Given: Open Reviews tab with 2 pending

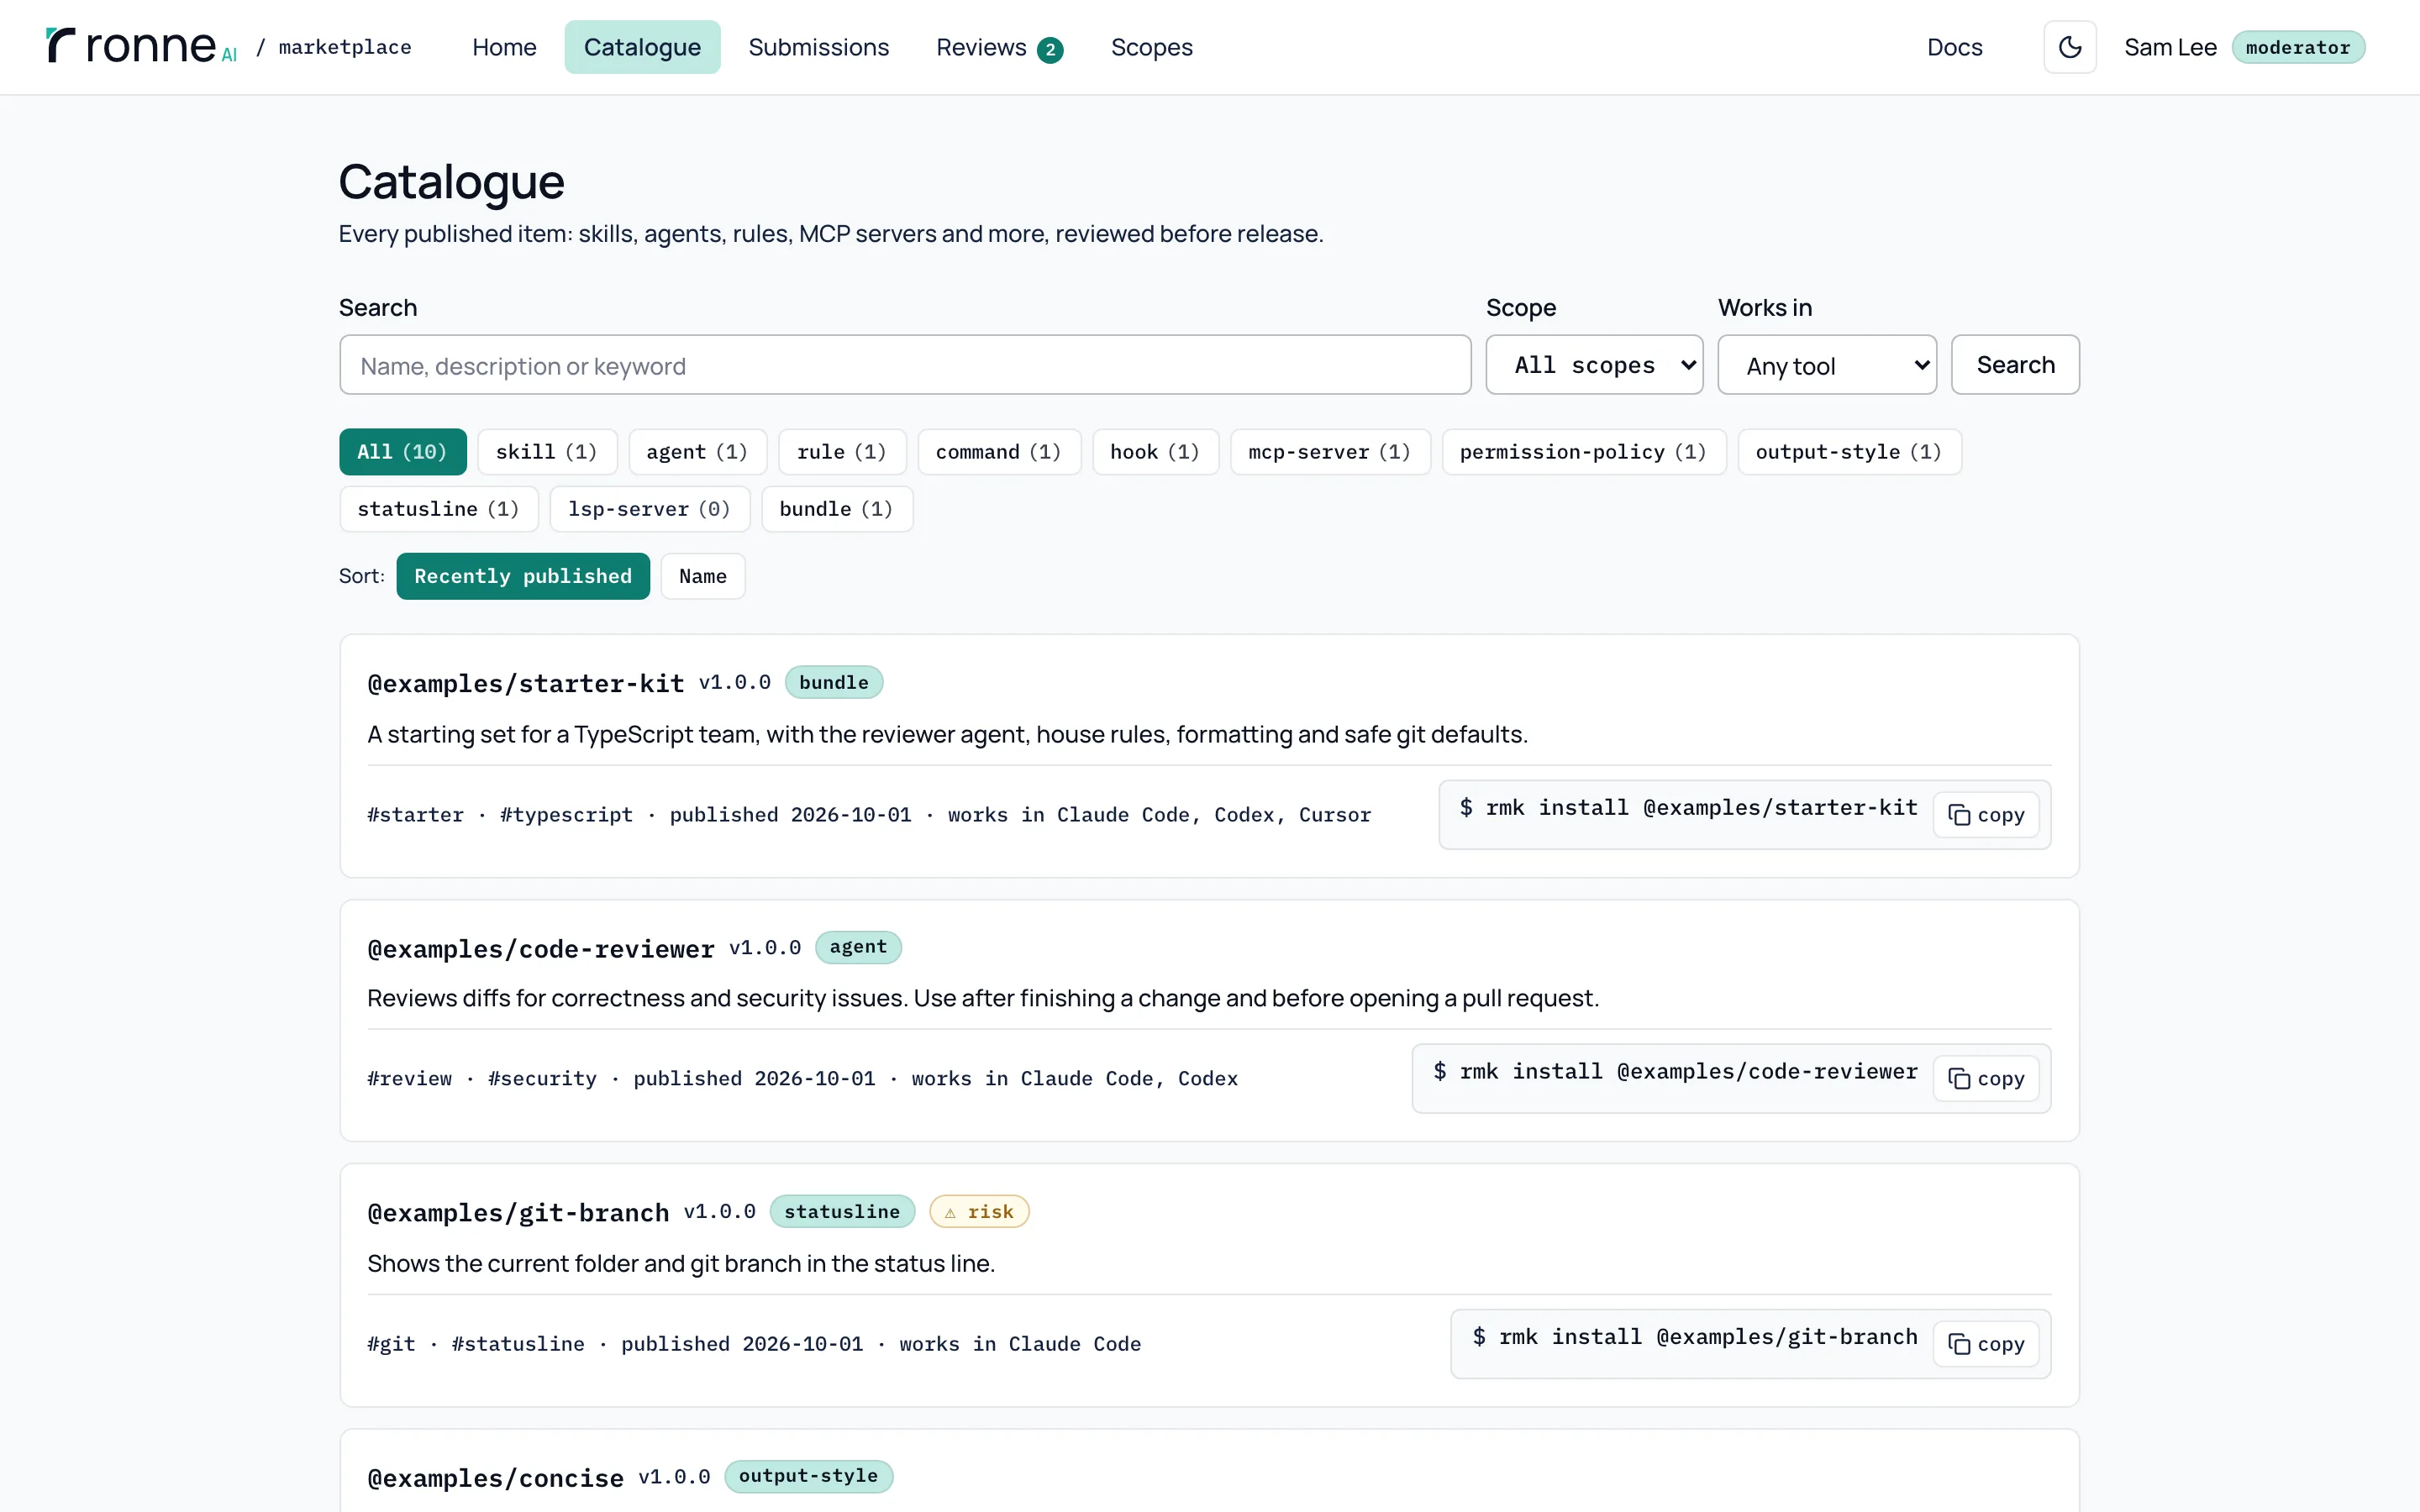Looking at the screenshot, I should click(999, 47).
